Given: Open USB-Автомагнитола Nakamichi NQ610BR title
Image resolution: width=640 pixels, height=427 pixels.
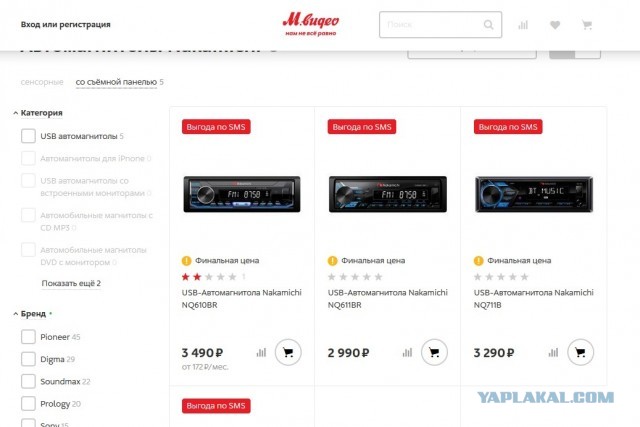Looking at the screenshot, I should (242, 299).
